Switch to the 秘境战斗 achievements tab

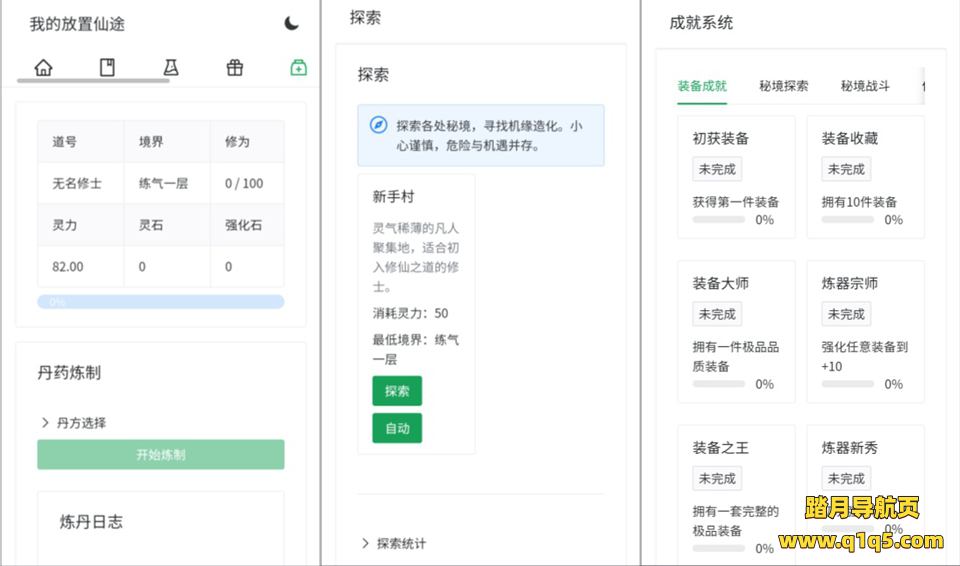click(x=865, y=86)
